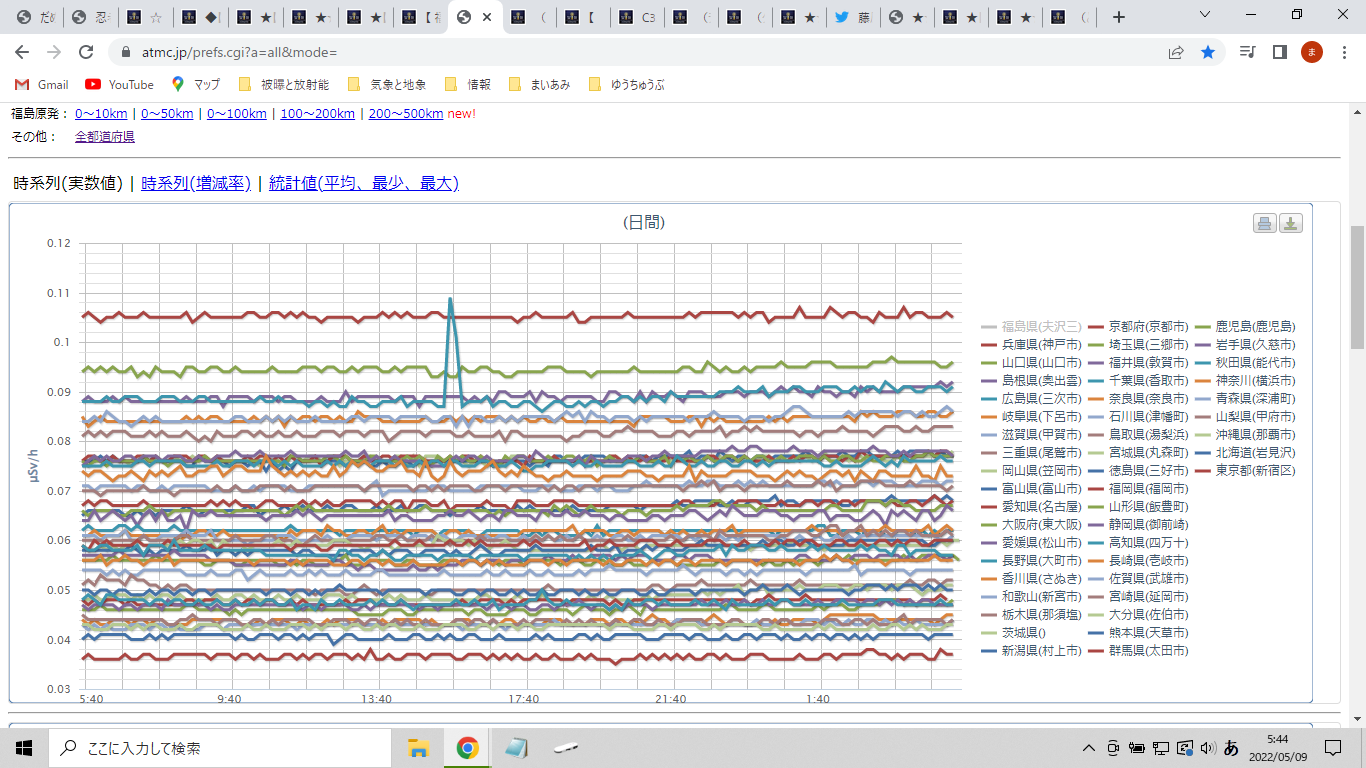Click the page's vertical scrollbar thumb
Viewport: 1366px width, 768px height.
coord(1357,287)
